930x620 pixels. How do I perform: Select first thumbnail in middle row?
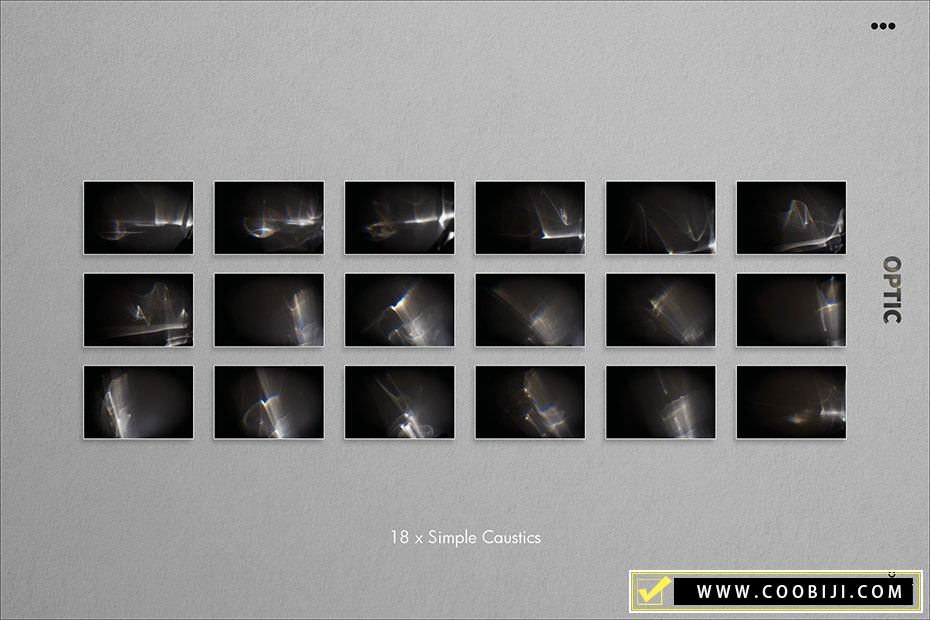coord(138,310)
